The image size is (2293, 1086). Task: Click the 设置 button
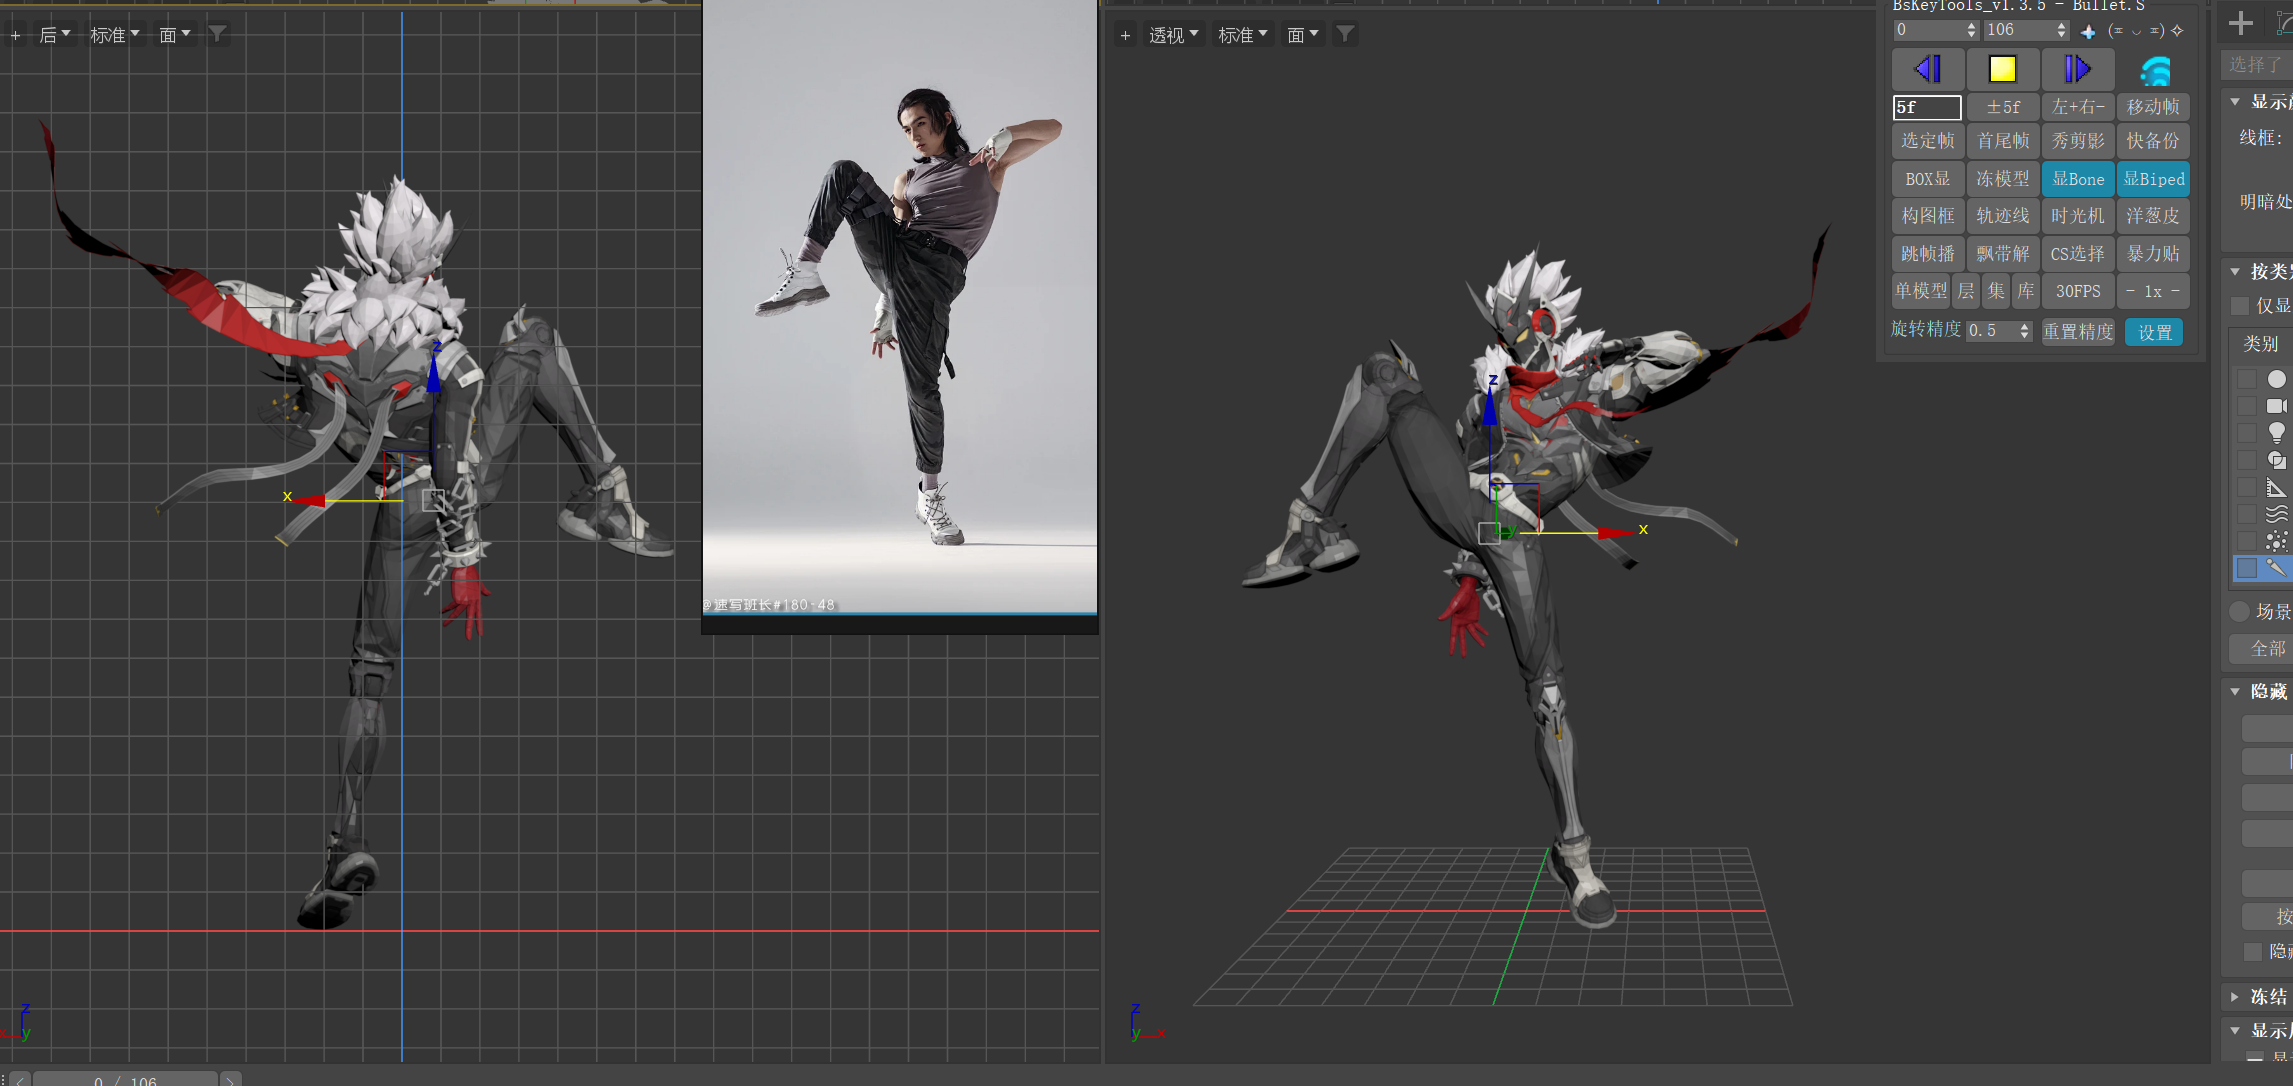2154,332
